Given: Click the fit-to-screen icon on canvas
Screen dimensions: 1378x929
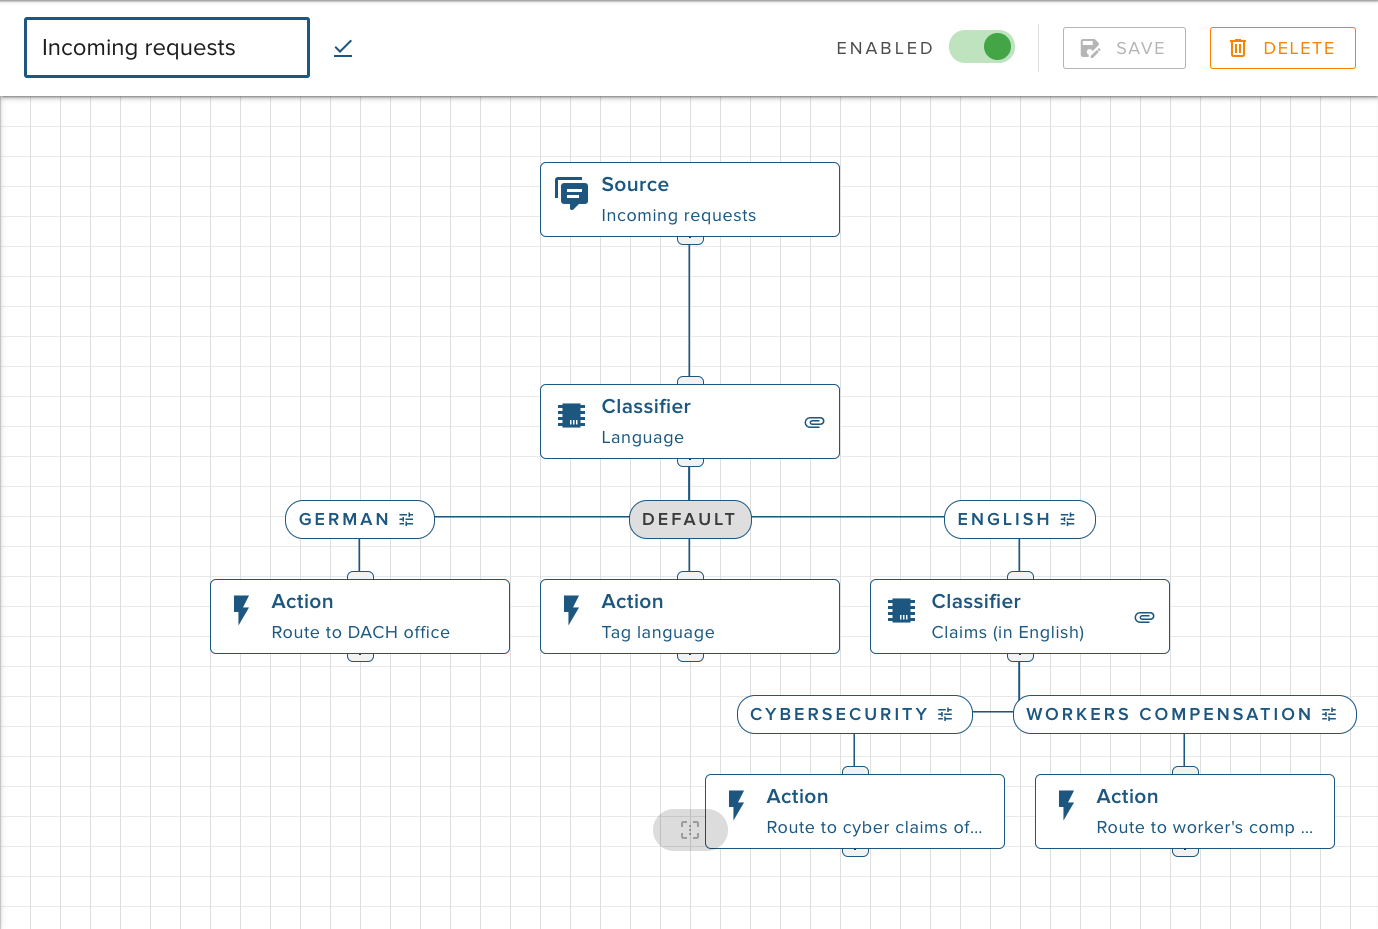Looking at the screenshot, I should coord(690,829).
